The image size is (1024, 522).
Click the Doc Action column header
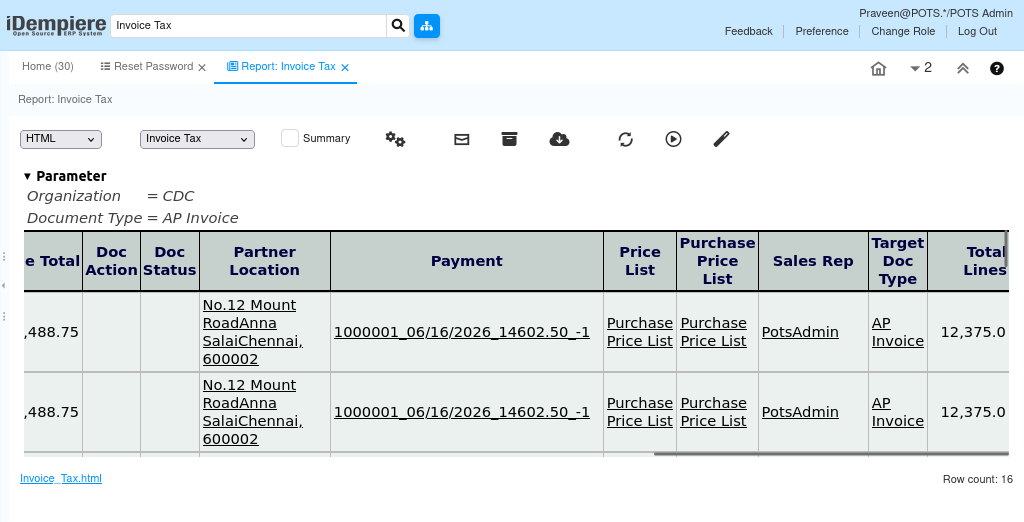(x=112, y=261)
